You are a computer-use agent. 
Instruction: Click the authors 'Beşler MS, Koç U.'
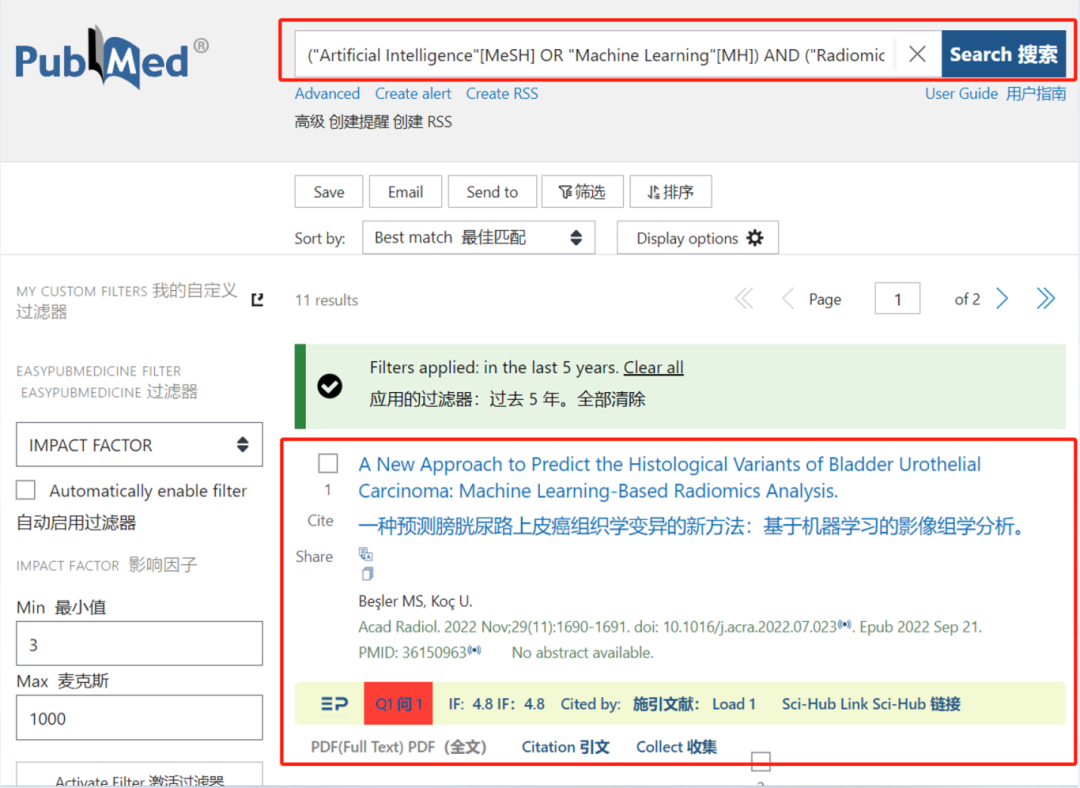coord(415,601)
